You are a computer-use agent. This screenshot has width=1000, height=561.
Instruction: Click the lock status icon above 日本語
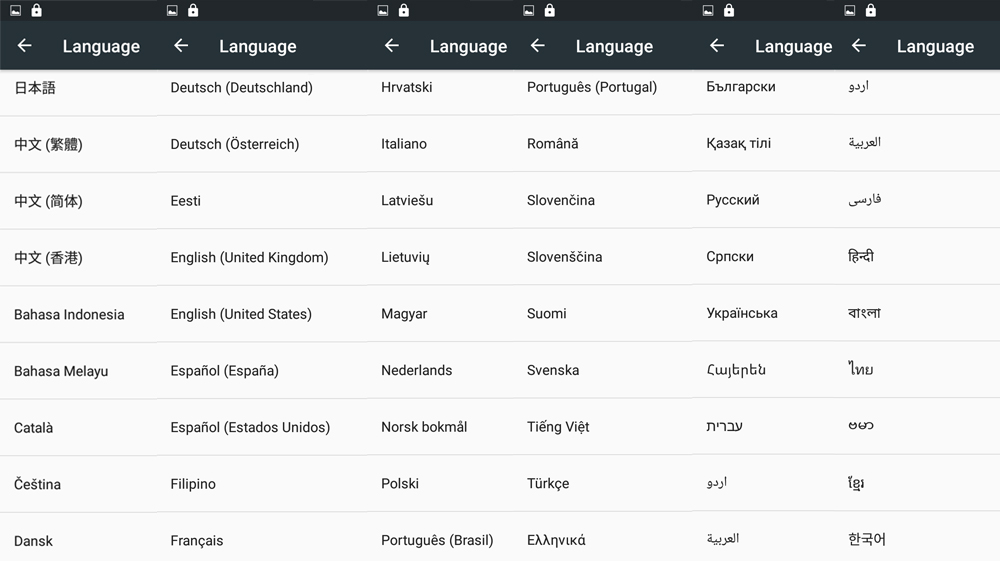pos(36,10)
